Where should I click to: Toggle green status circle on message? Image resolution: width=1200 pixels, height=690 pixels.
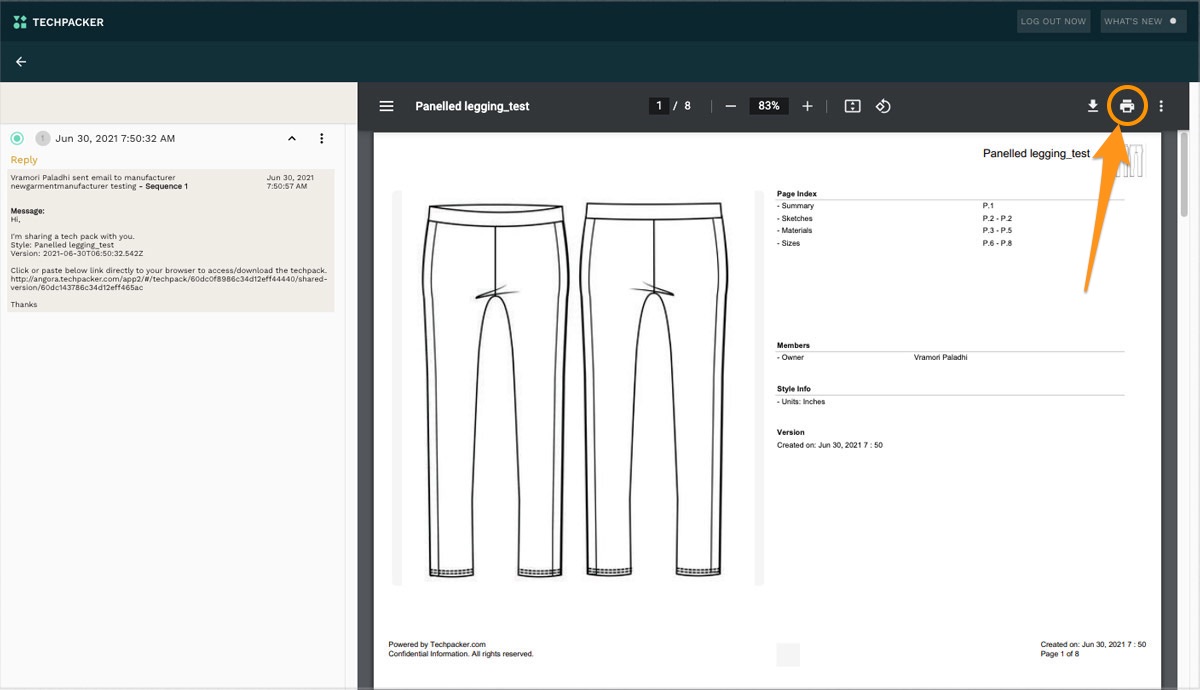pos(17,138)
